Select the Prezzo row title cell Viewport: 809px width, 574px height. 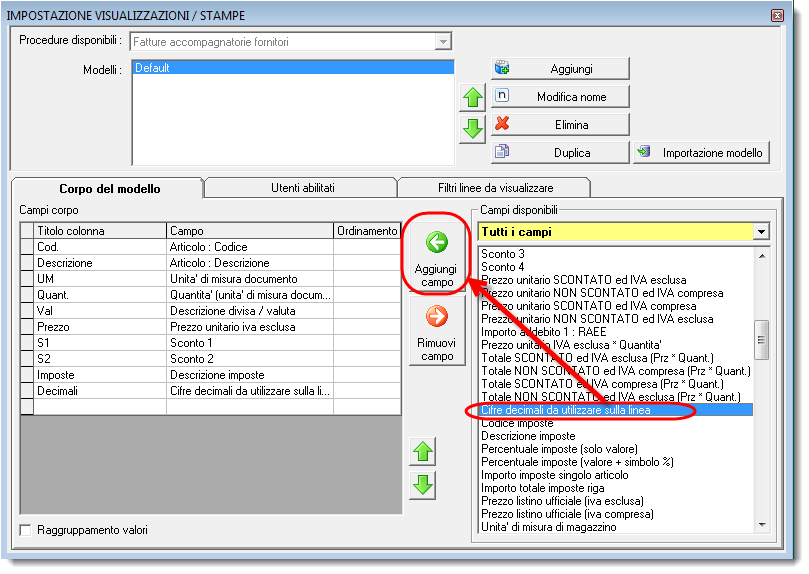coord(100,327)
